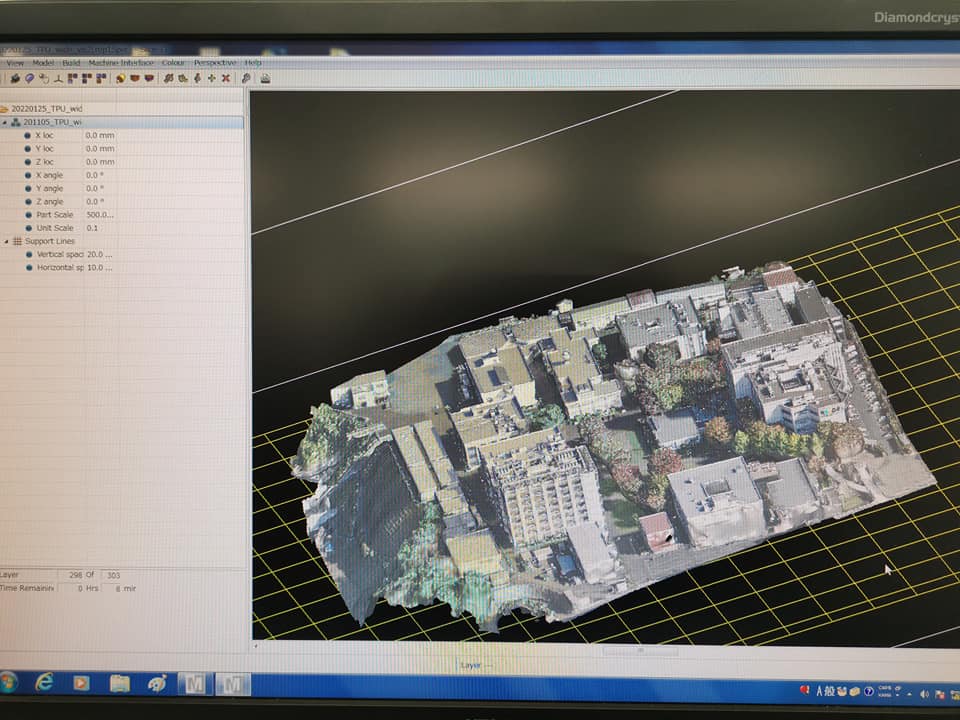Open the File Explorer taskbar icon

click(x=119, y=683)
